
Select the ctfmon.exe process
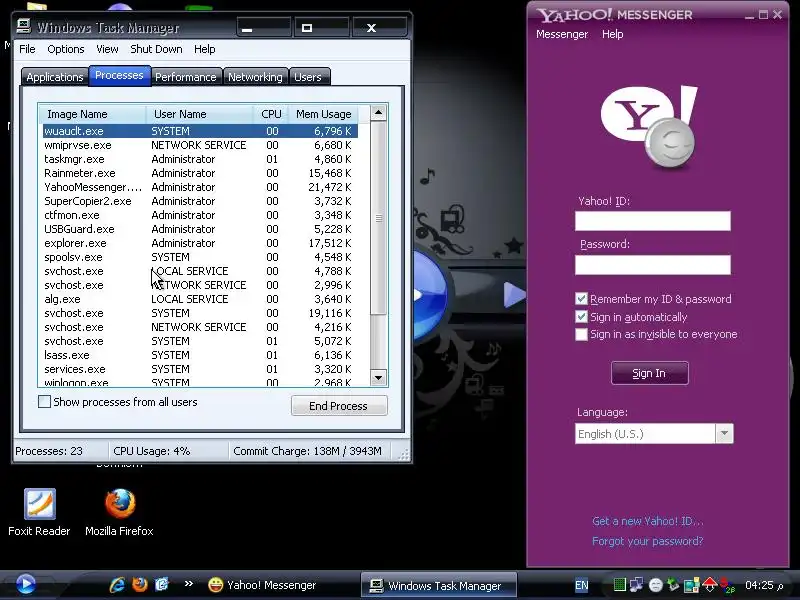pos(200,215)
